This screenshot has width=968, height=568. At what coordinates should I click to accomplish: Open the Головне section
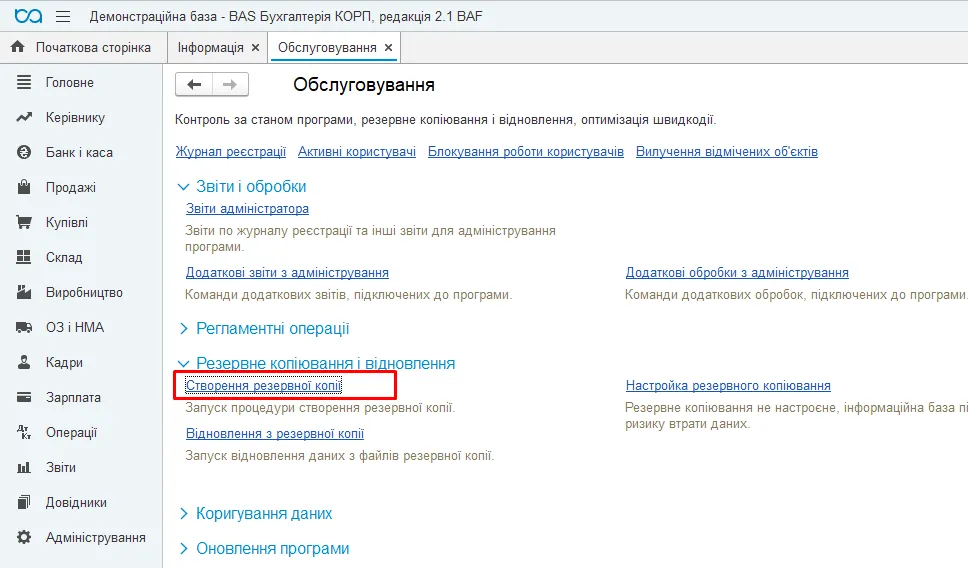[x=70, y=82]
